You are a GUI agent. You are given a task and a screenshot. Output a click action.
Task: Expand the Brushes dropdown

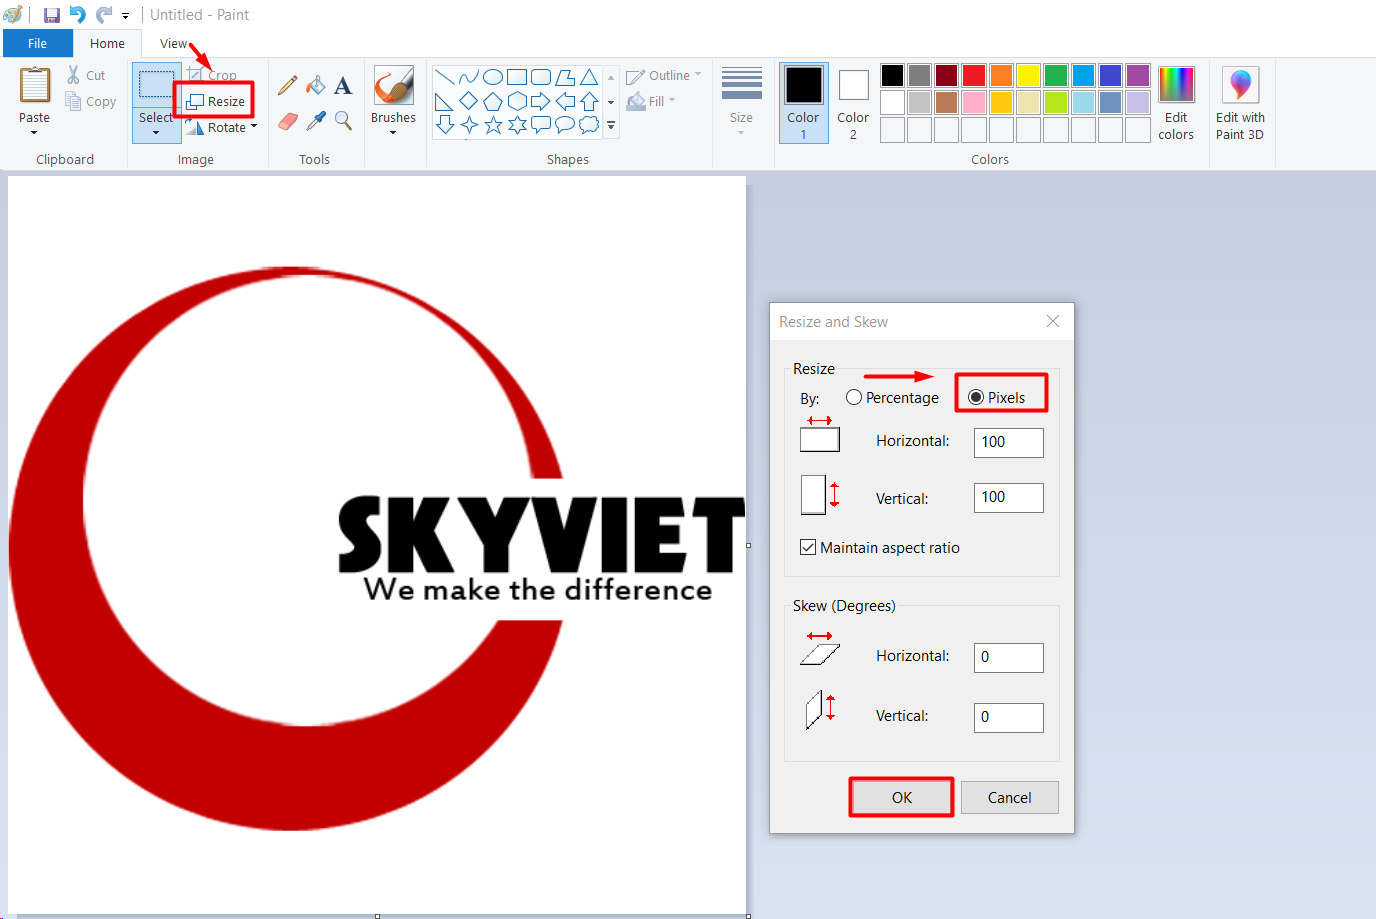pos(393,132)
